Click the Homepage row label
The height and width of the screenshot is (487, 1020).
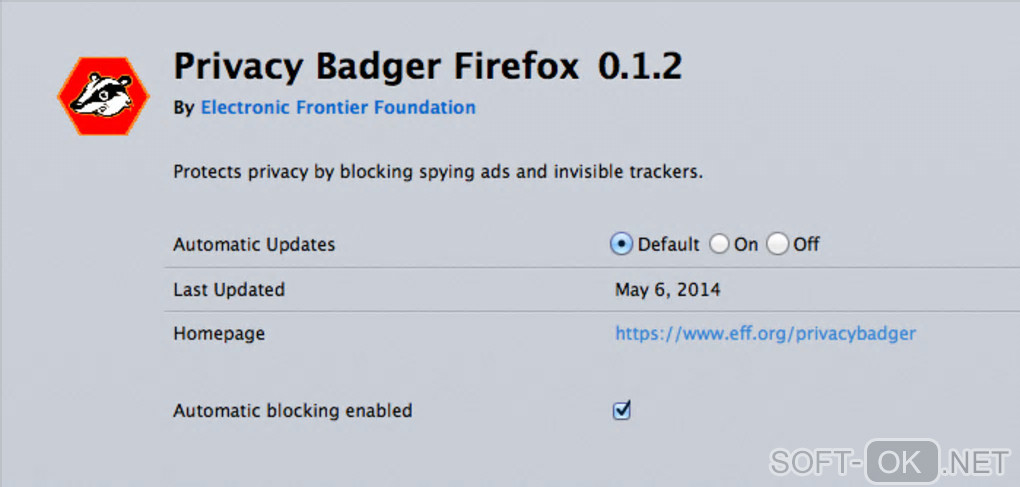click(219, 333)
